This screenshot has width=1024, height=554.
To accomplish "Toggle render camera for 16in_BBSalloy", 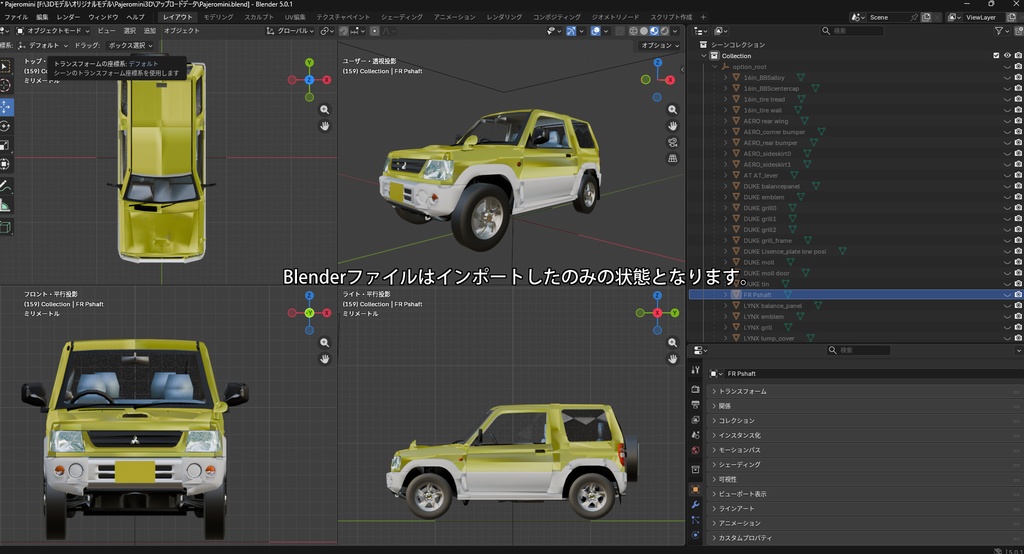I will click(x=1018, y=77).
